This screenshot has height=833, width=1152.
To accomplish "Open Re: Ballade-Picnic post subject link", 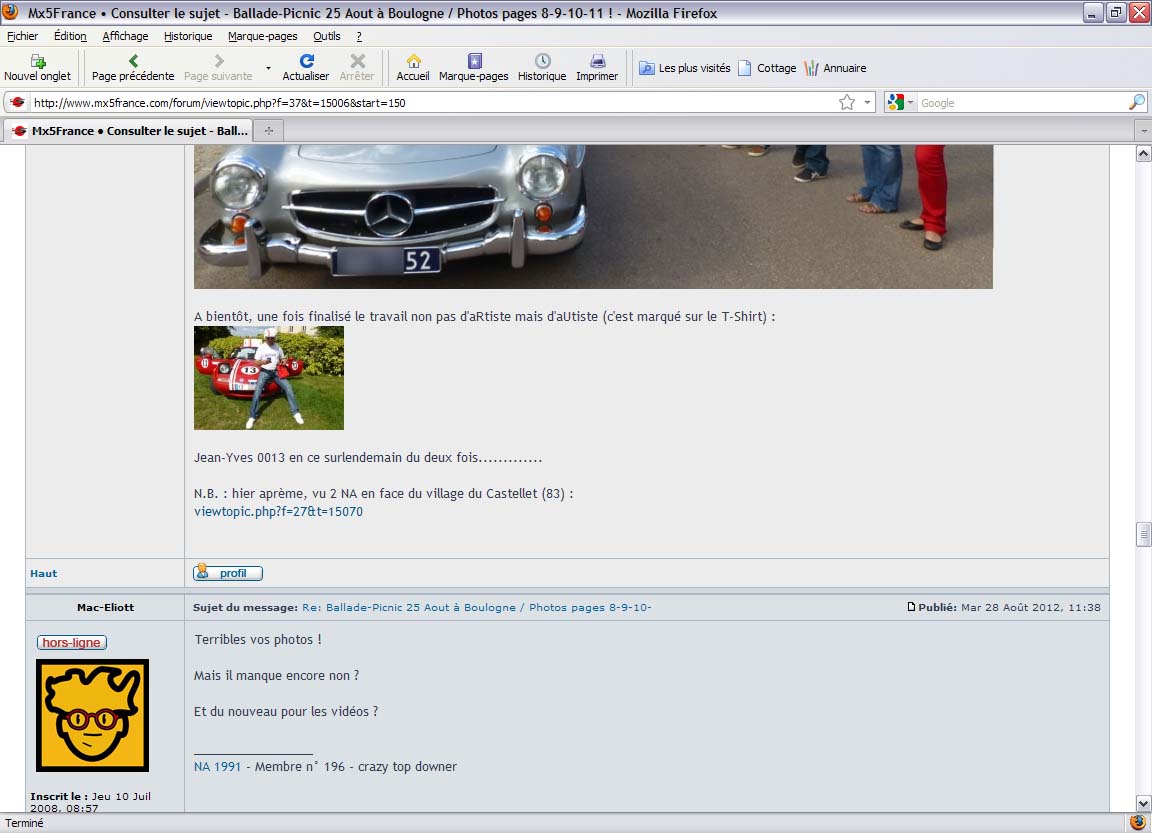I will pos(477,607).
